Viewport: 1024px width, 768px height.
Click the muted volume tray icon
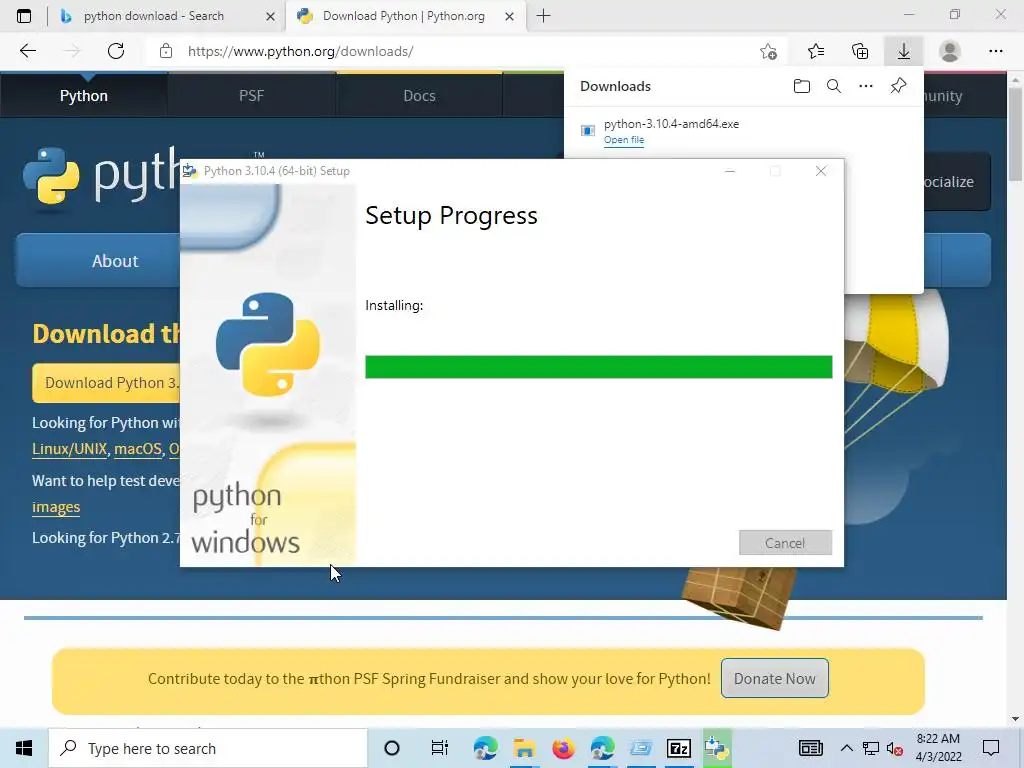click(x=894, y=748)
